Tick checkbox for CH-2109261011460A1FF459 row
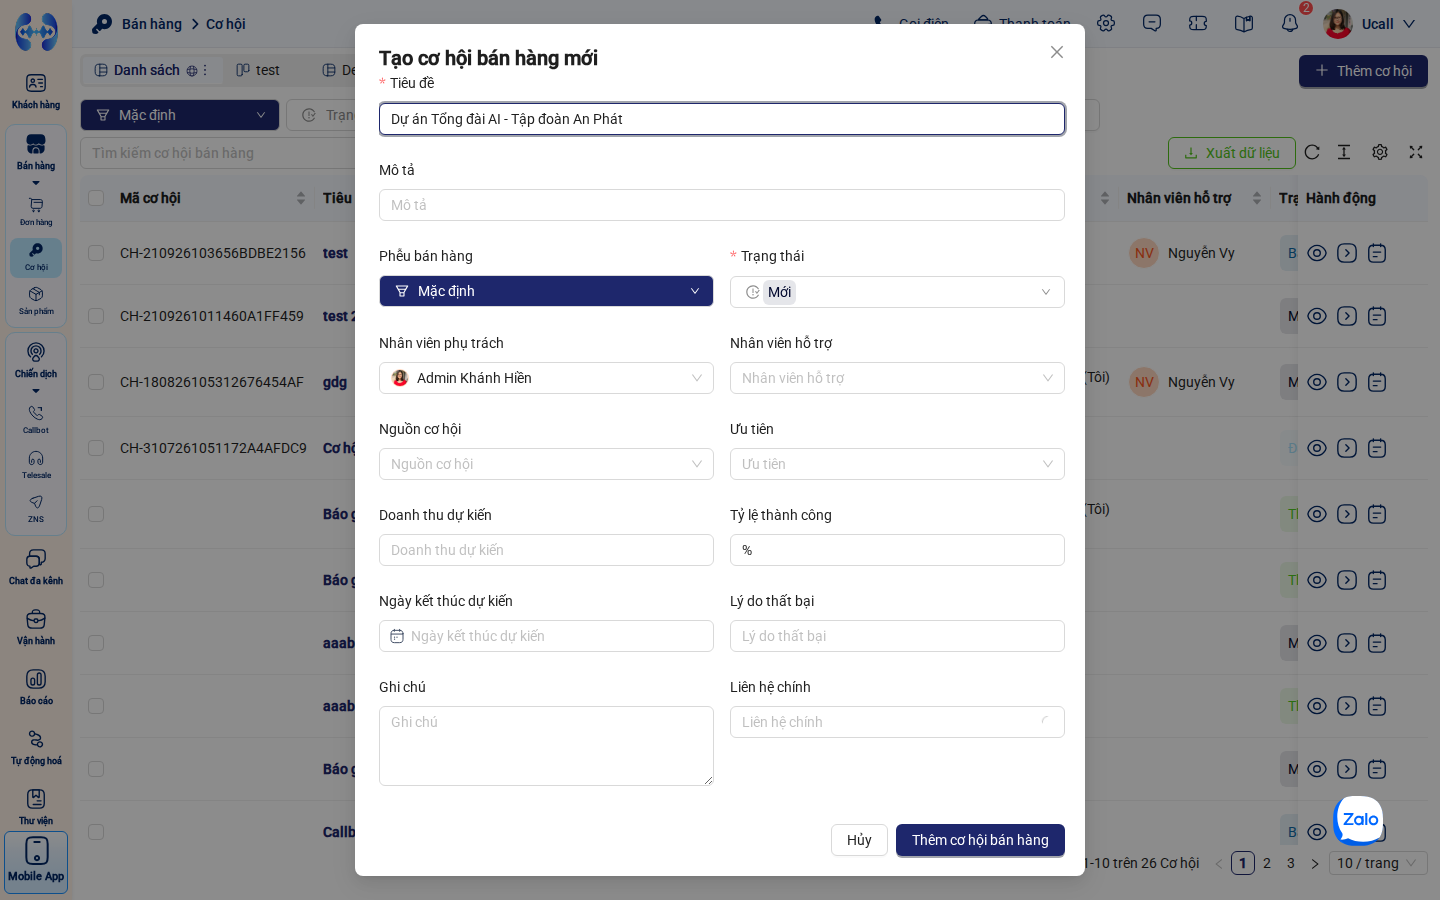 tap(96, 316)
